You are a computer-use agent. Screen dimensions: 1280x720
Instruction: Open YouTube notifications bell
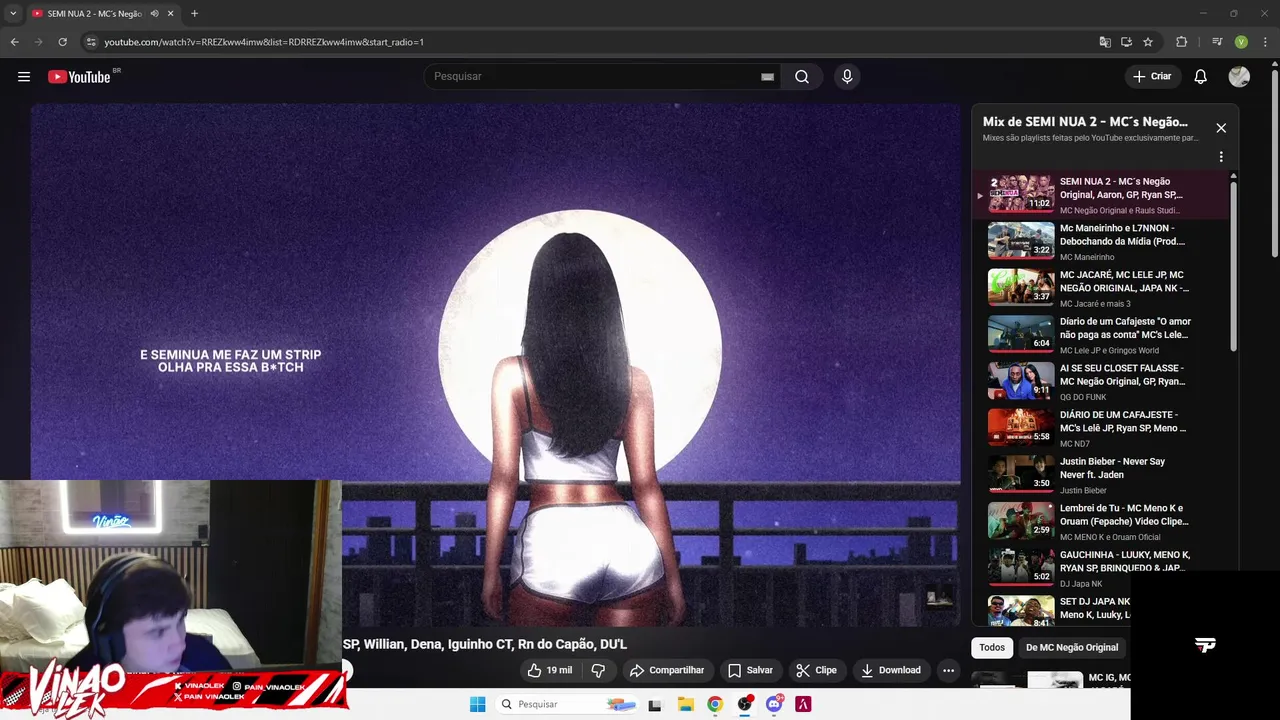point(1201,77)
